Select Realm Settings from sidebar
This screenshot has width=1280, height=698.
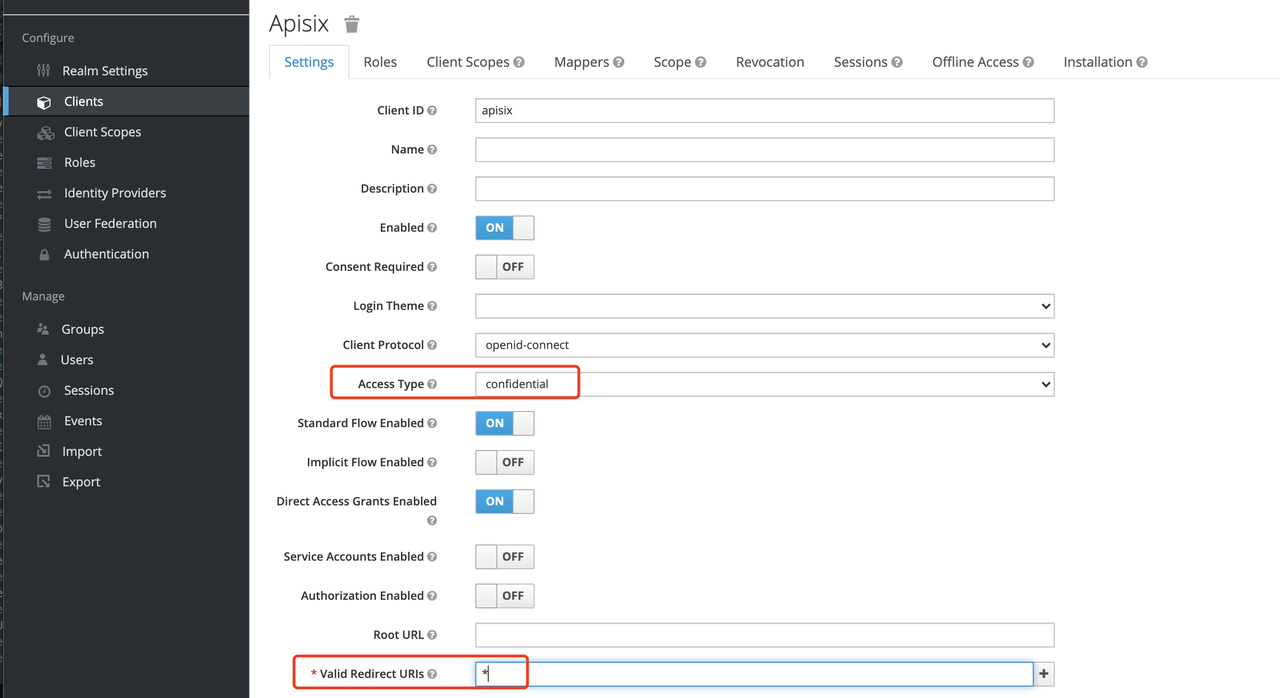[104, 70]
